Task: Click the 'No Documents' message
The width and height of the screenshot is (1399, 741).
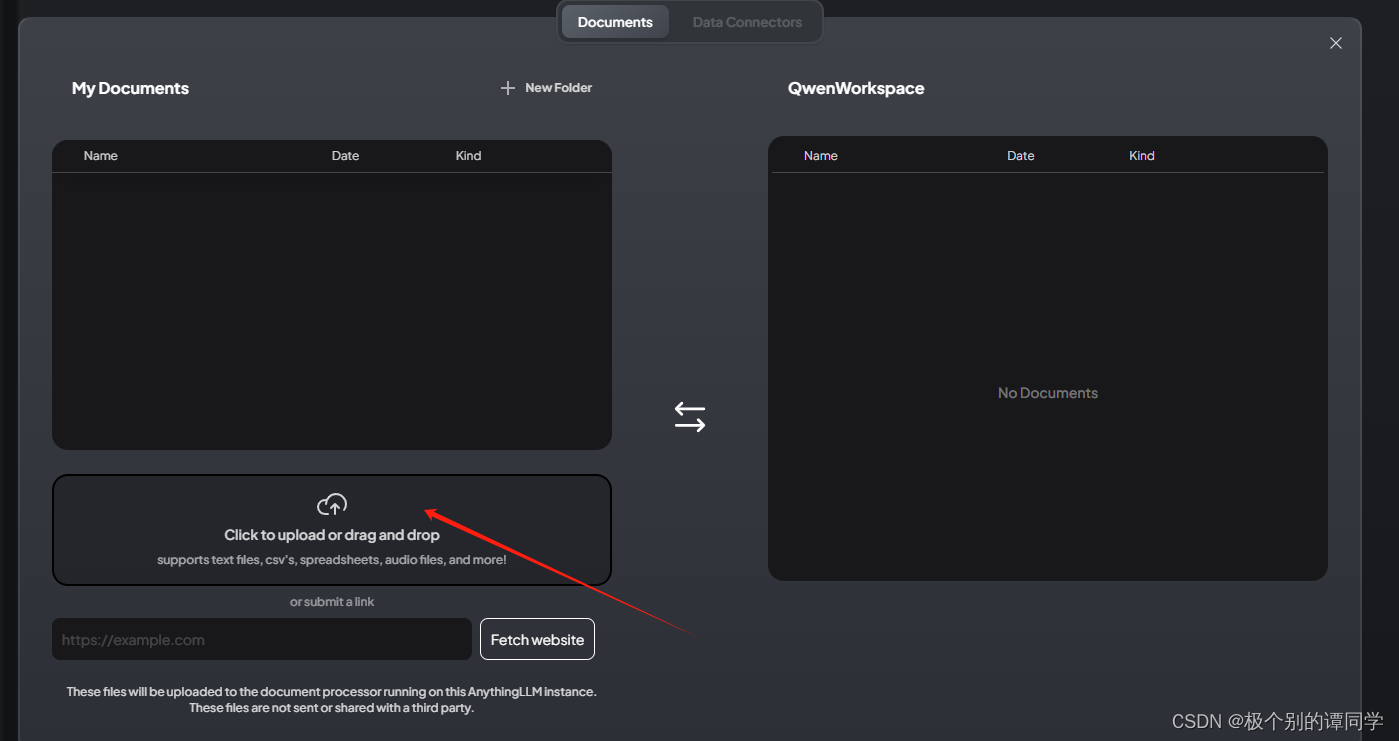Action: coord(1048,393)
